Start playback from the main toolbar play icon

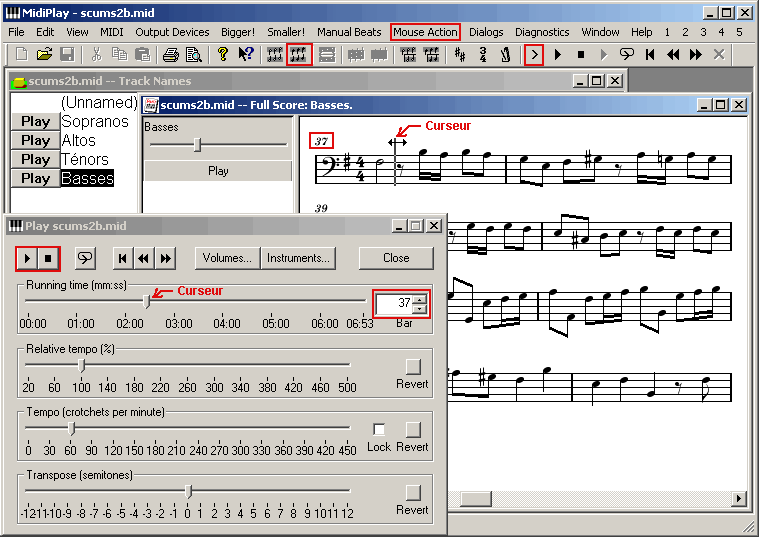(x=558, y=54)
